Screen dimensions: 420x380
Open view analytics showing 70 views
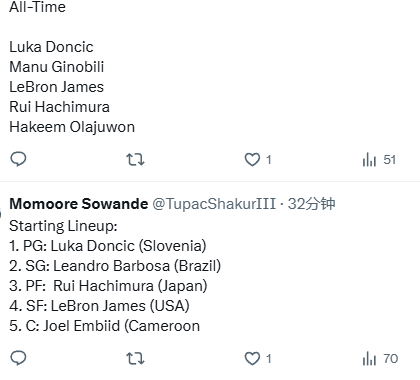pos(380,359)
